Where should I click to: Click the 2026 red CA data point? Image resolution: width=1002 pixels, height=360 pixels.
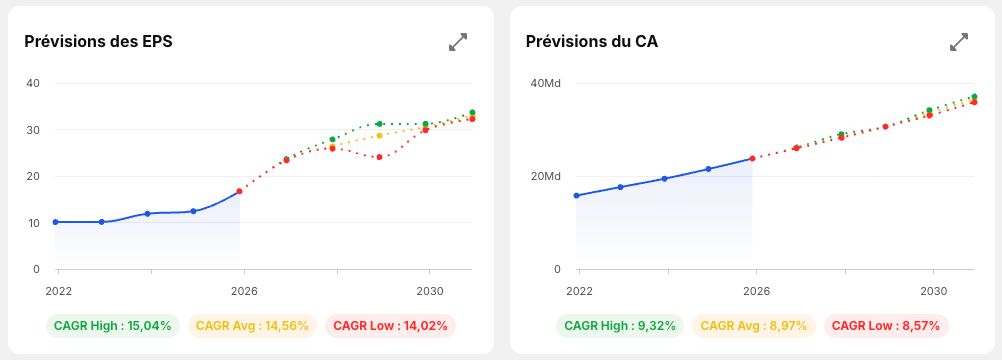coord(752,158)
